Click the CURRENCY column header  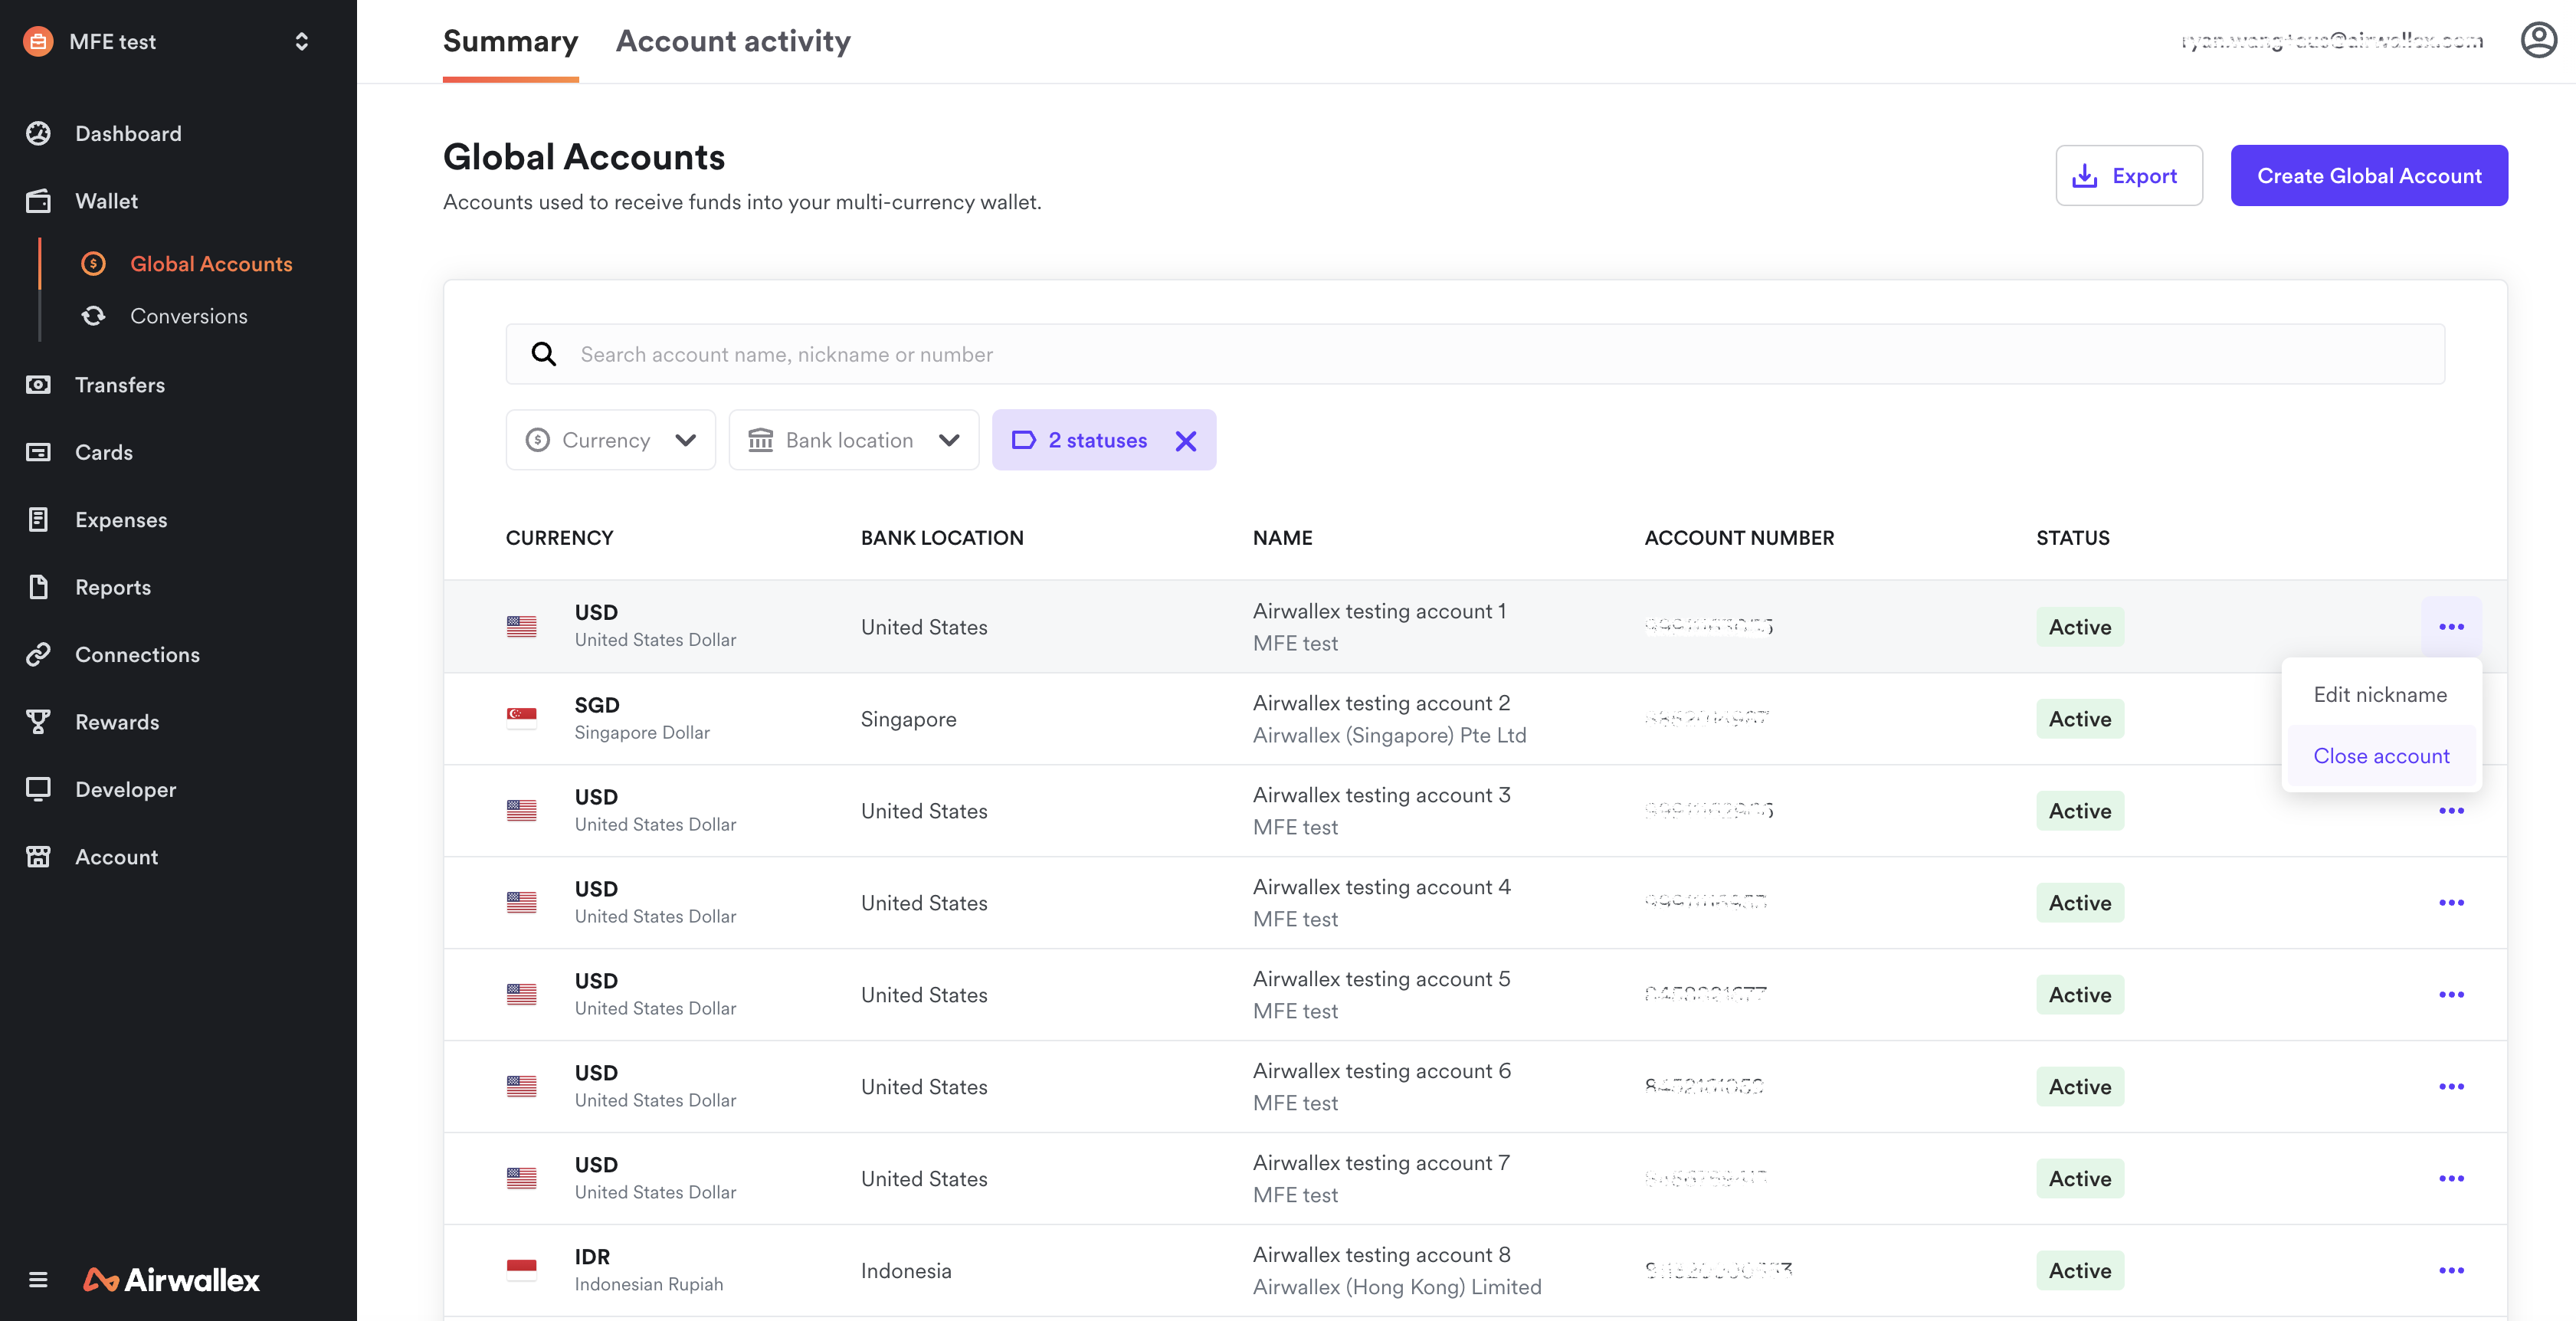pos(559,538)
